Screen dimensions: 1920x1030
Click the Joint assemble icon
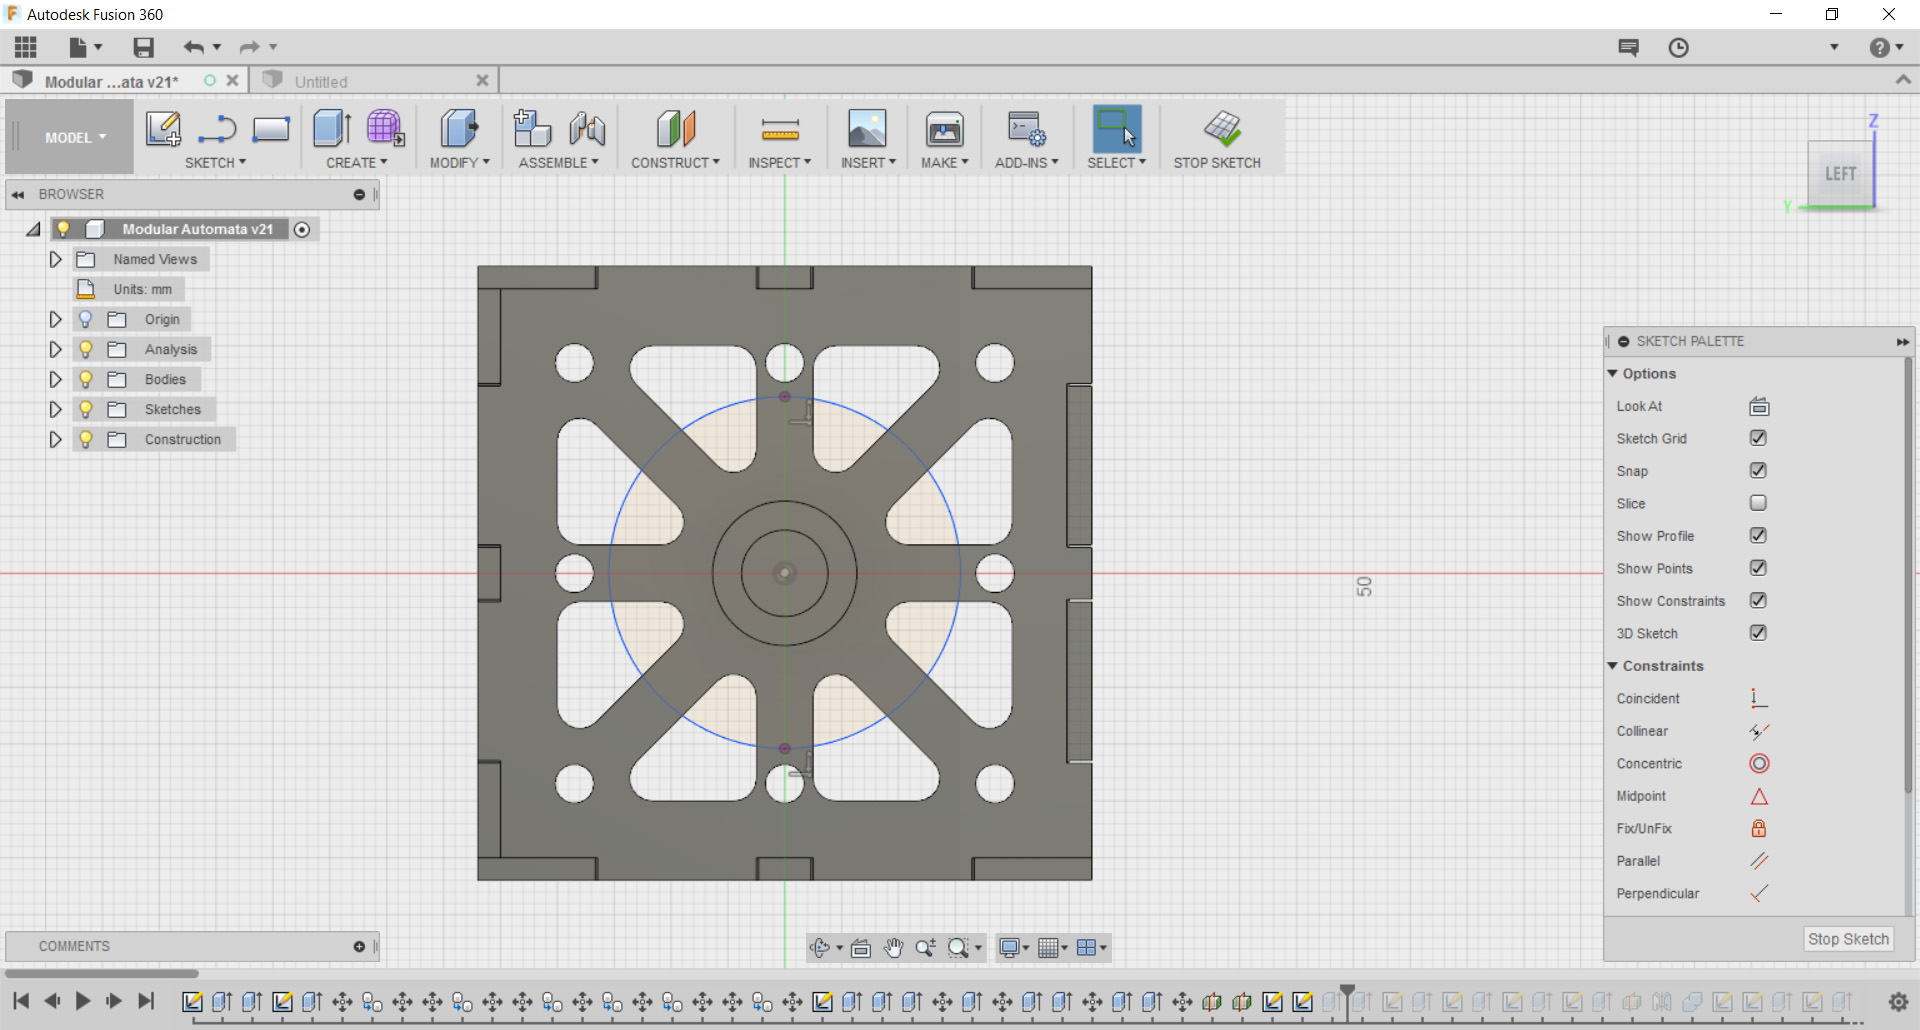pyautogui.click(x=587, y=129)
